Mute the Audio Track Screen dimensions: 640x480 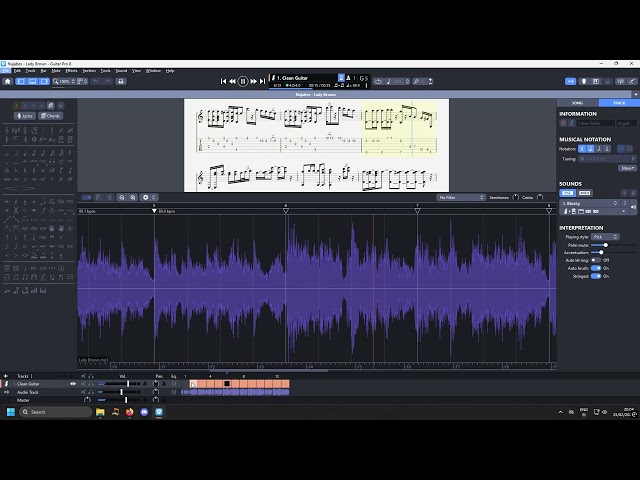click(83, 392)
